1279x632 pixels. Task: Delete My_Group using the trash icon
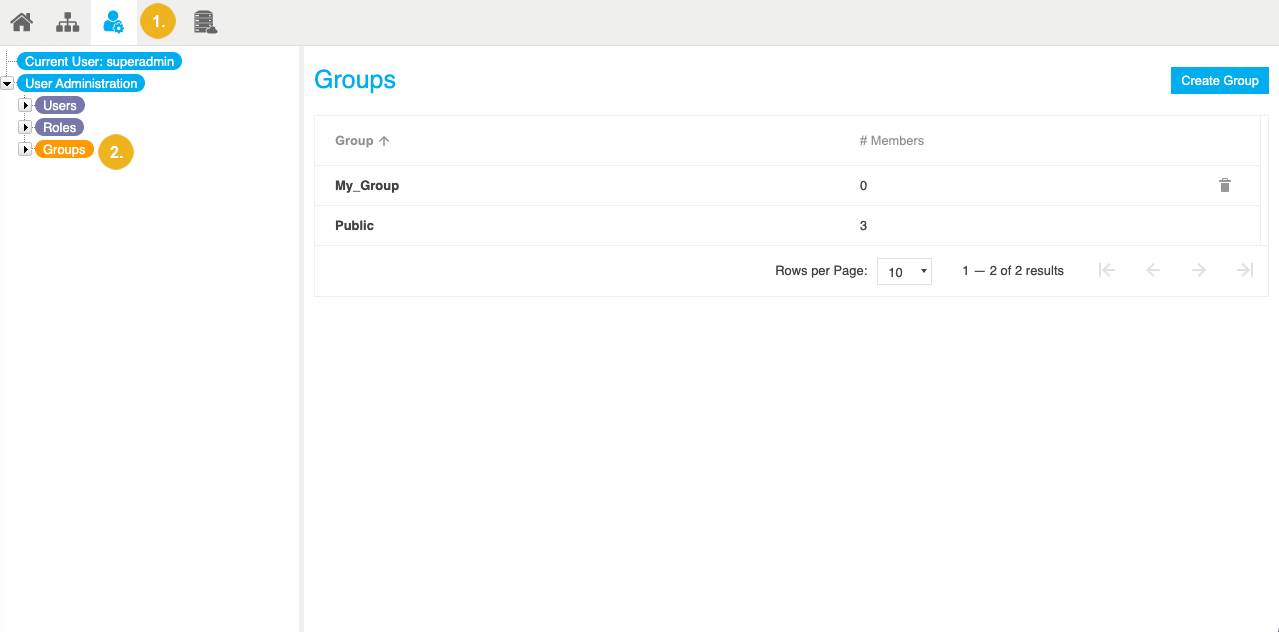(x=1225, y=185)
